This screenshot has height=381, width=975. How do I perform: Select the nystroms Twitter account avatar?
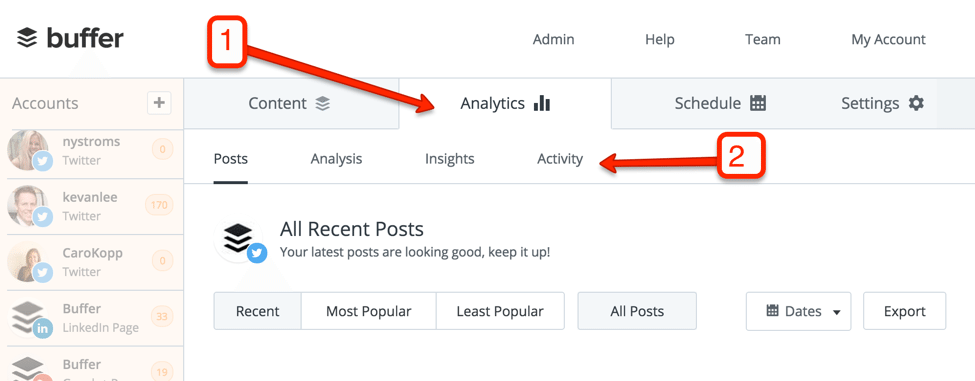[29, 150]
